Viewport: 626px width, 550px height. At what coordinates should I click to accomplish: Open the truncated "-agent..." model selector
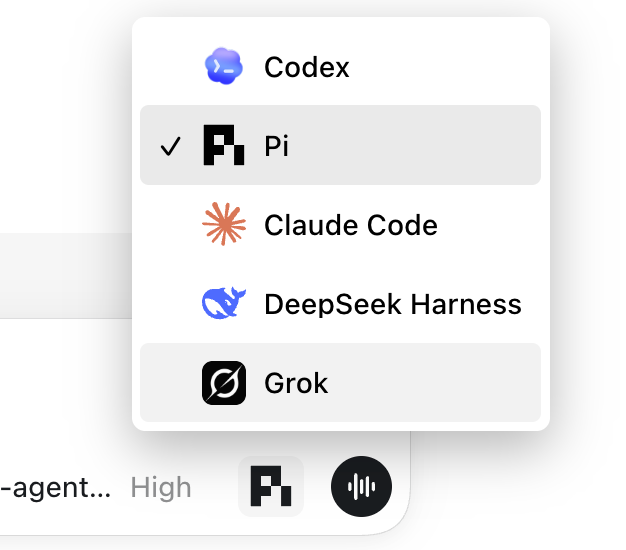tap(56, 487)
